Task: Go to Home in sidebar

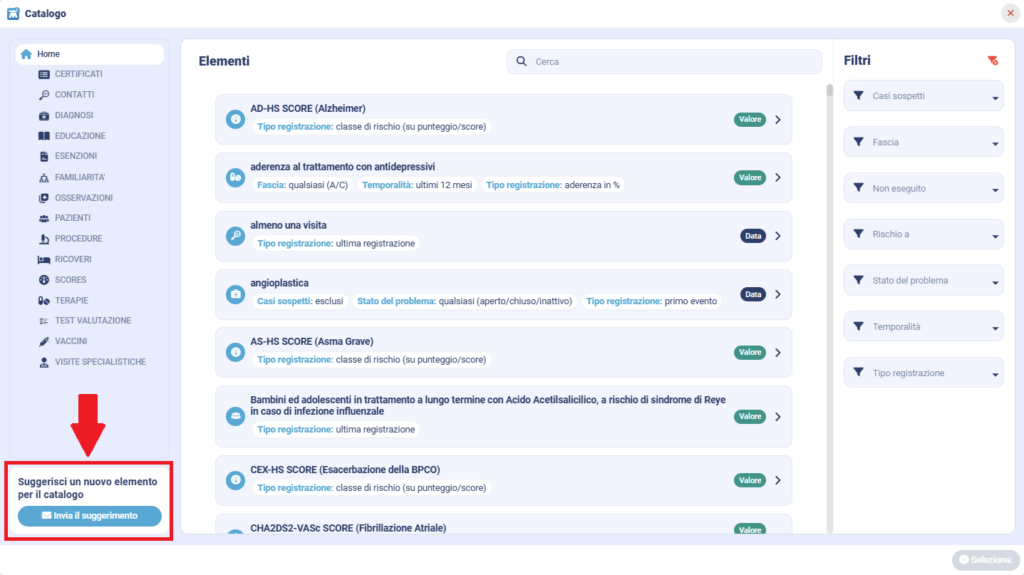Action: click(48, 54)
